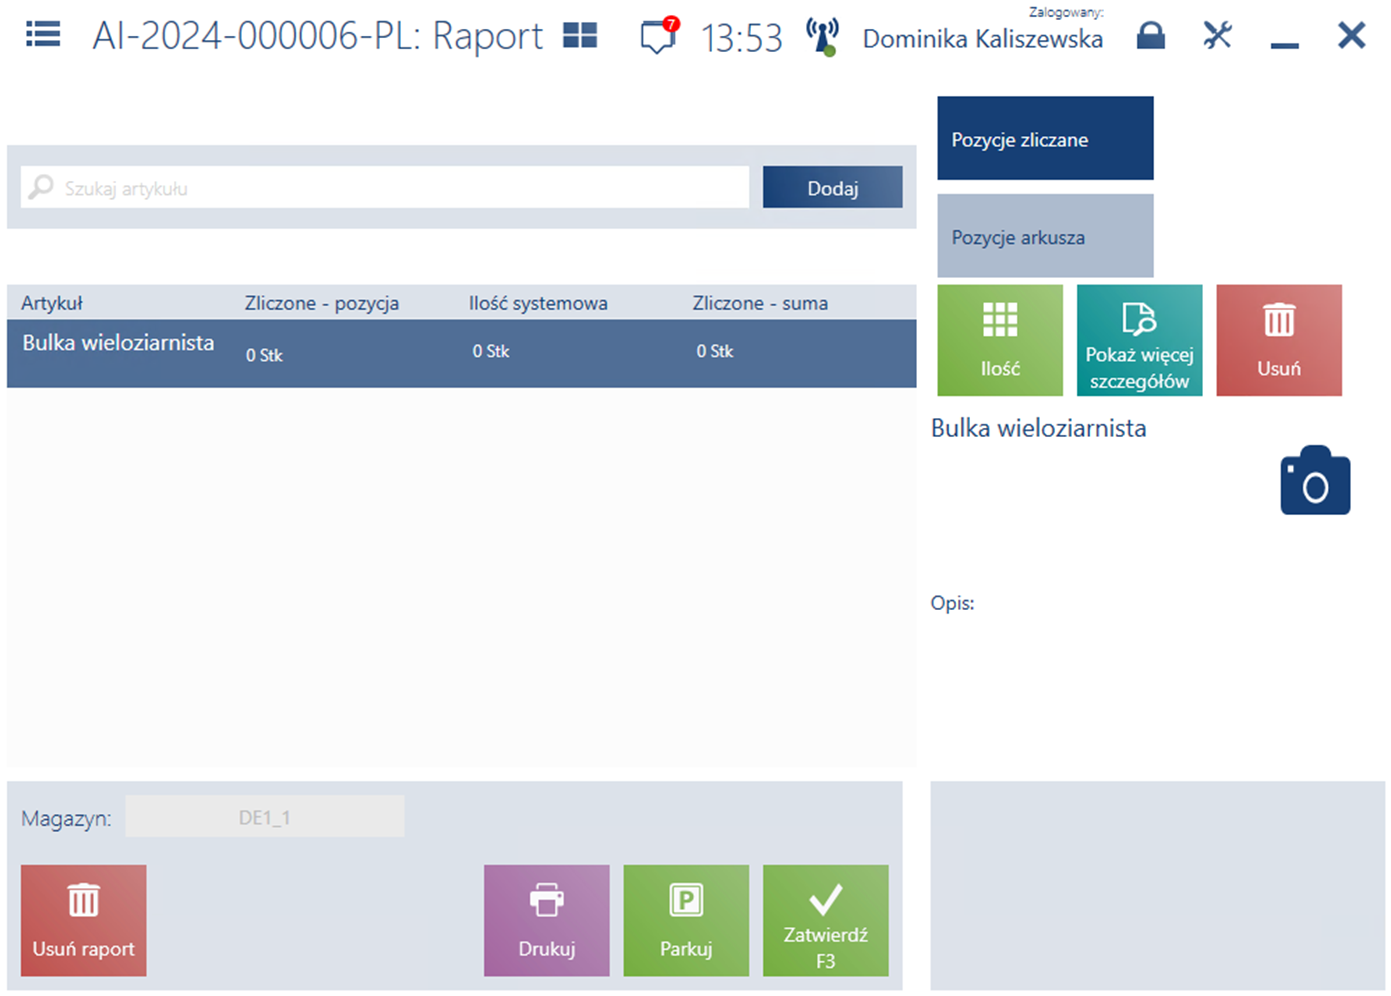Confirm the report with Zatwierdź F3
1391x996 pixels.
[825, 921]
